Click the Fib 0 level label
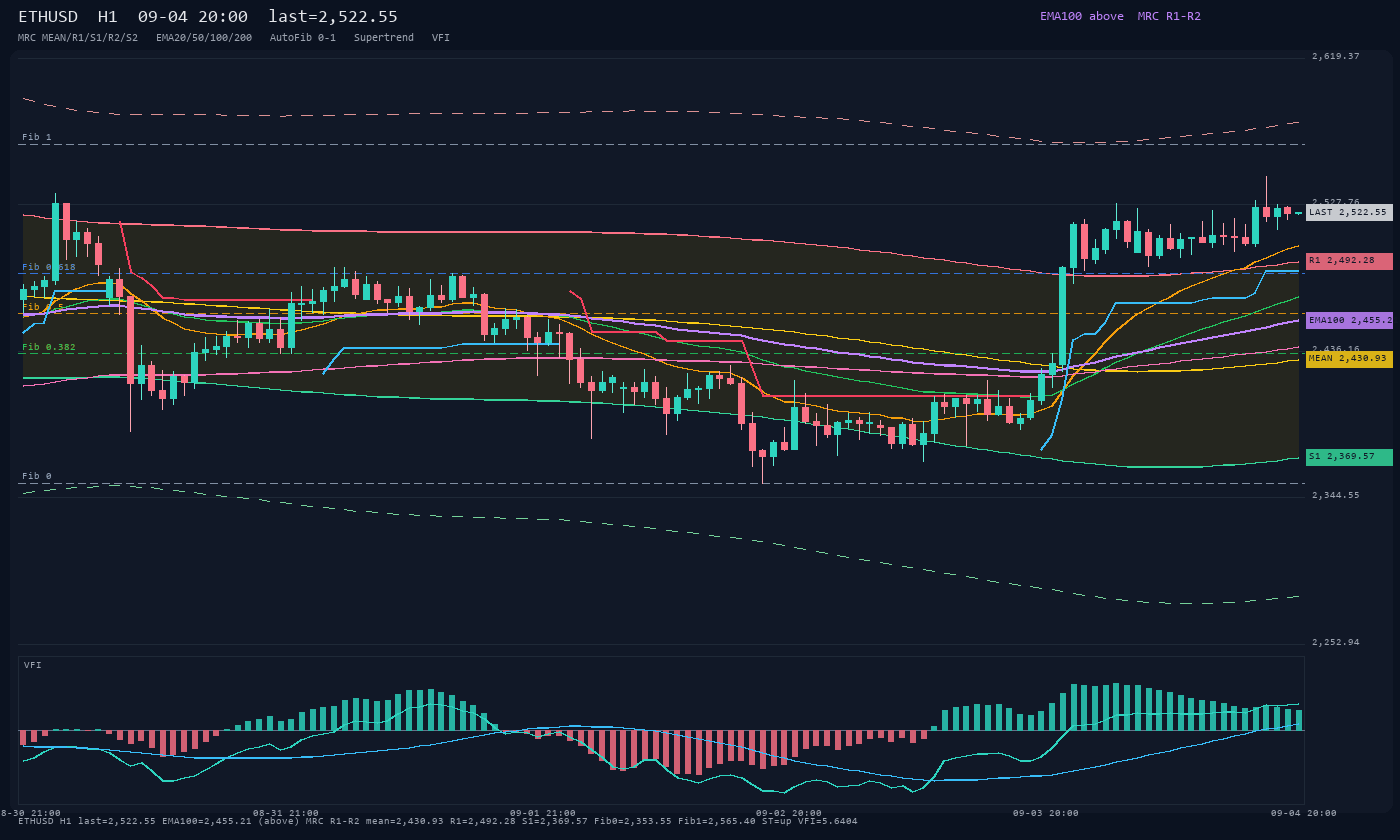The width and height of the screenshot is (1400, 840). 37,476
